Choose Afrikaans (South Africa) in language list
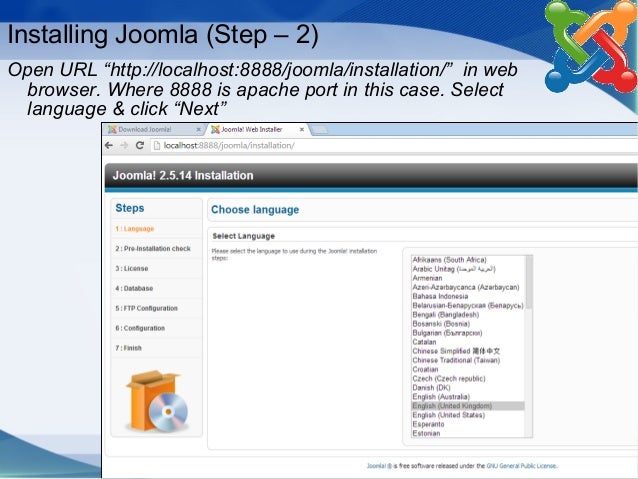Viewport: 638px width, 479px height. (468, 260)
